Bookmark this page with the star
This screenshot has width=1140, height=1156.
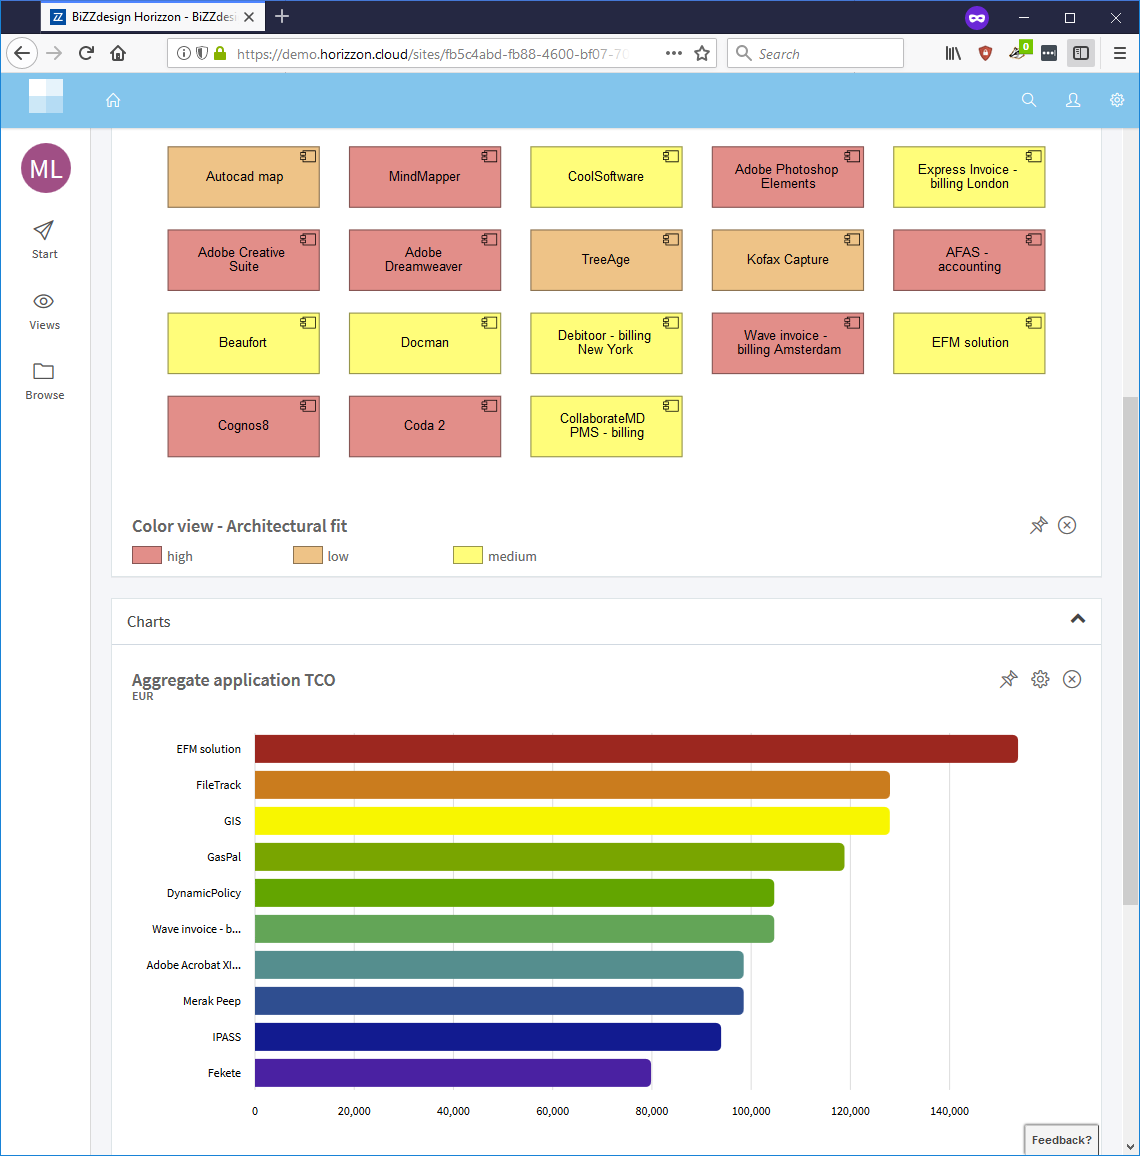click(702, 53)
